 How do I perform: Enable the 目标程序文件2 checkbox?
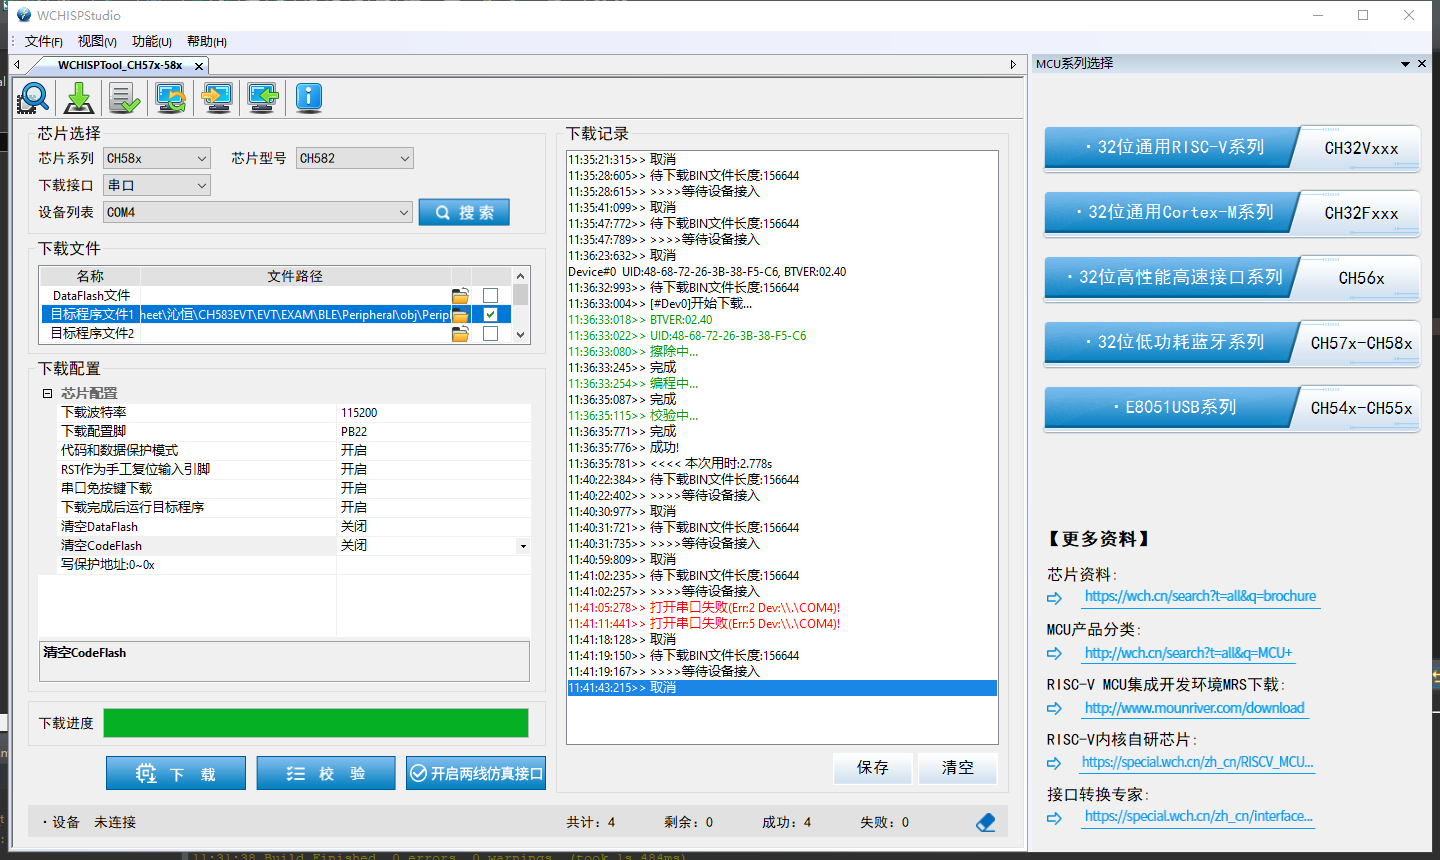[x=490, y=334]
